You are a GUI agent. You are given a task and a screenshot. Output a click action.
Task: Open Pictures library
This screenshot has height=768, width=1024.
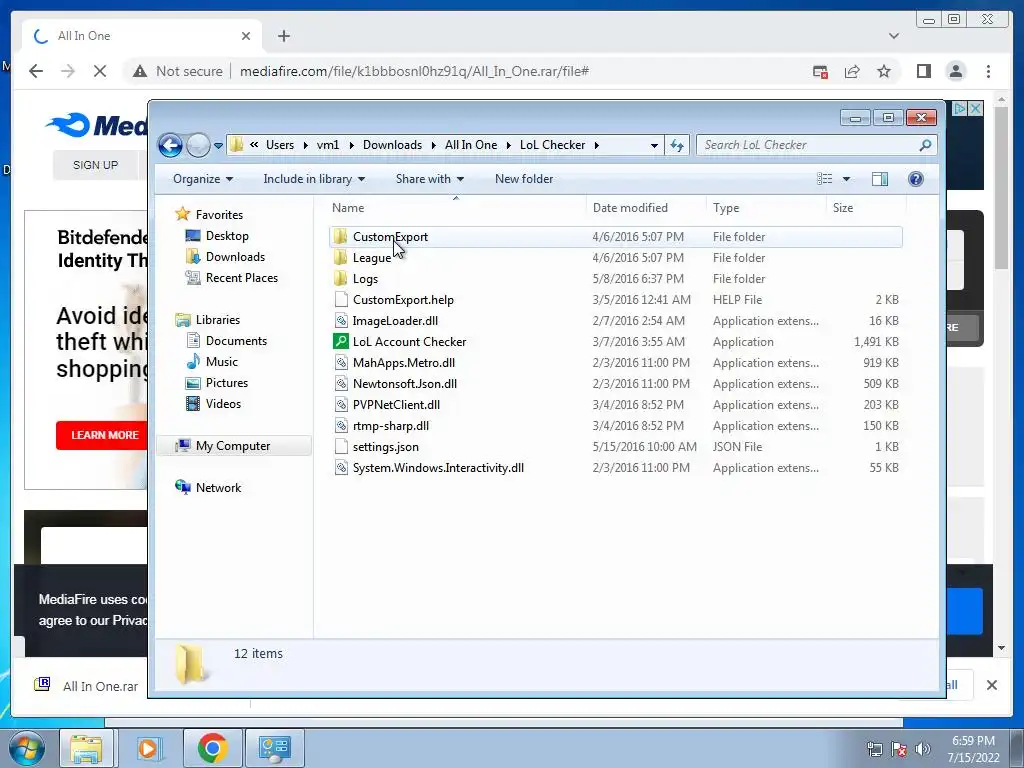[x=227, y=383]
